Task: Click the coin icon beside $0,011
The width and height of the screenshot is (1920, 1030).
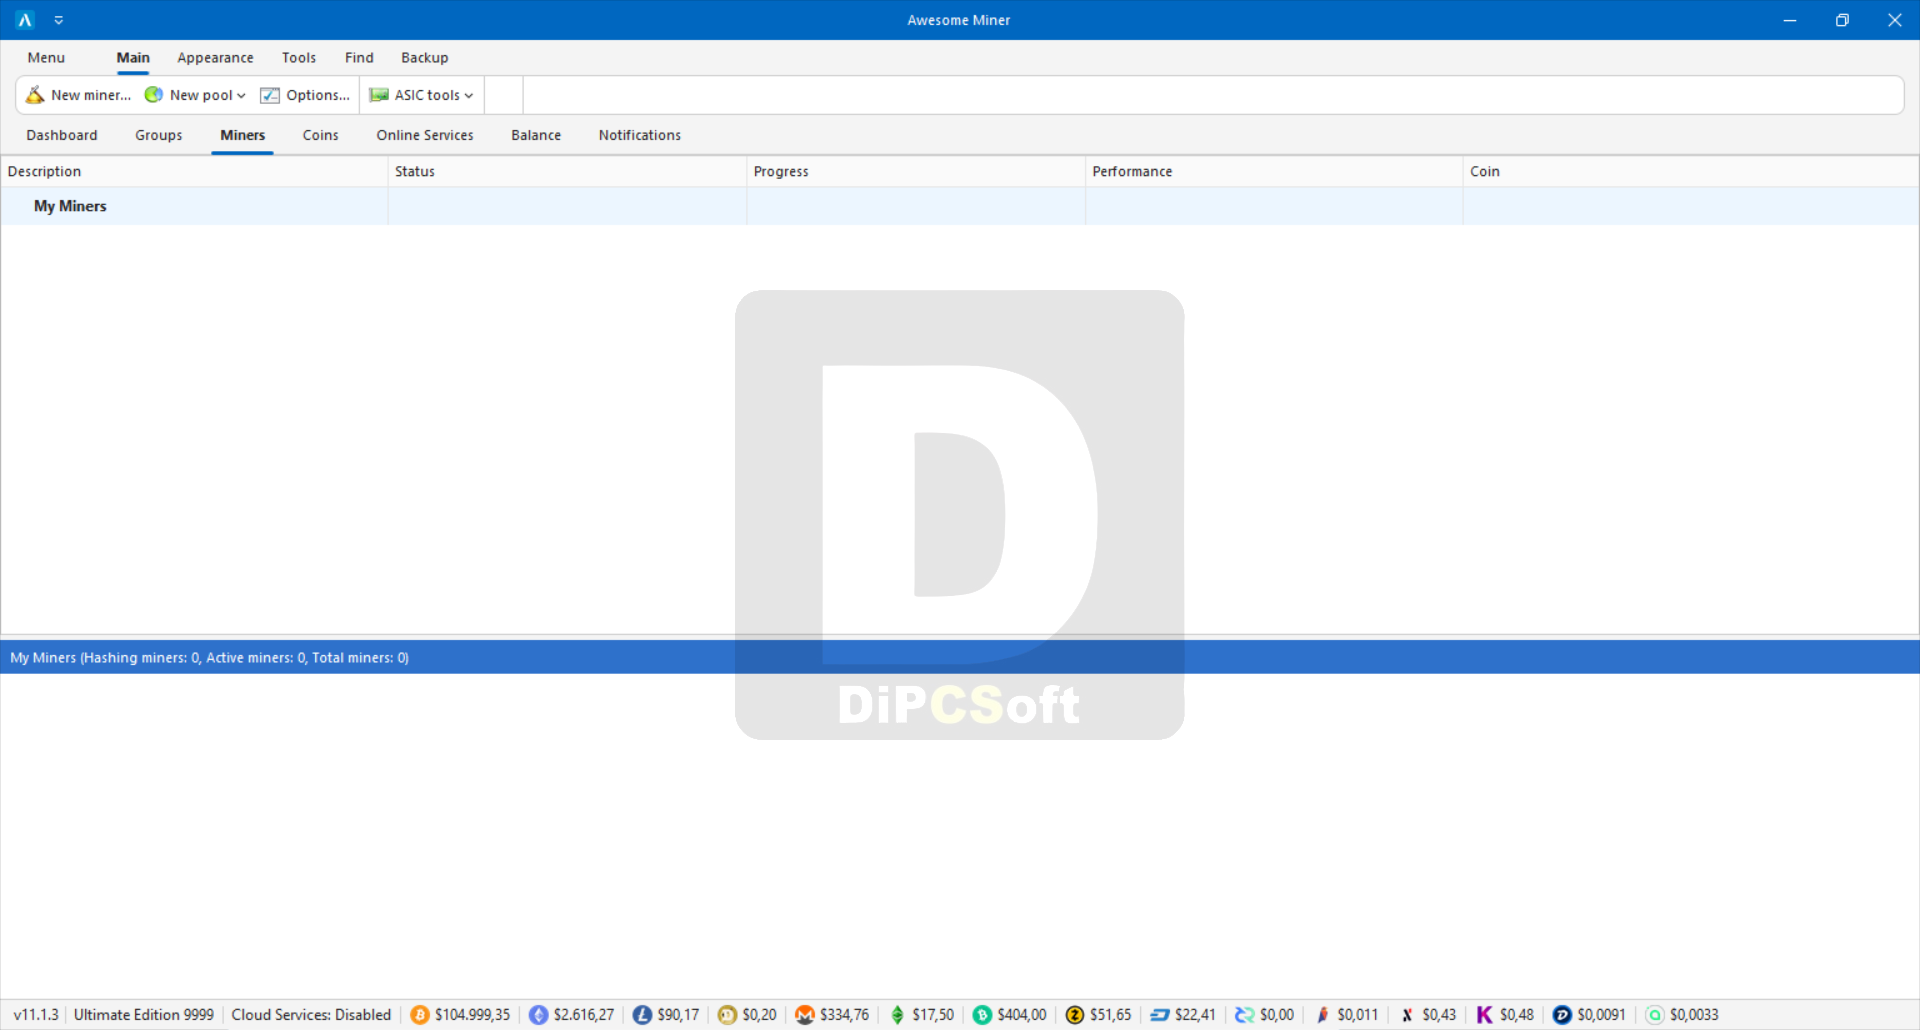Action: [x=1322, y=1015]
